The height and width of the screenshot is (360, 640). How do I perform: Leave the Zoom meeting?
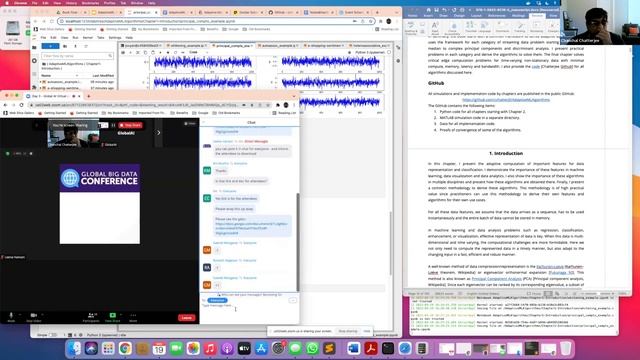[x=187, y=318]
